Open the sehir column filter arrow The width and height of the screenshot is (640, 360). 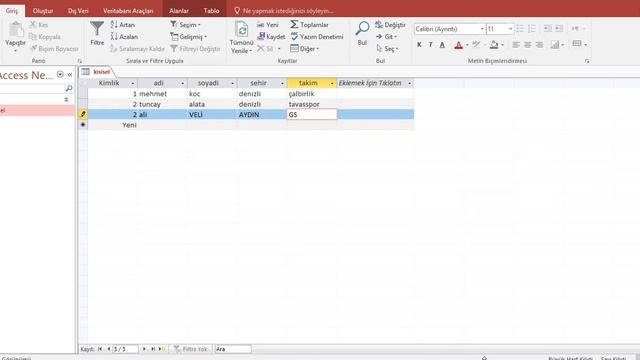click(x=282, y=83)
